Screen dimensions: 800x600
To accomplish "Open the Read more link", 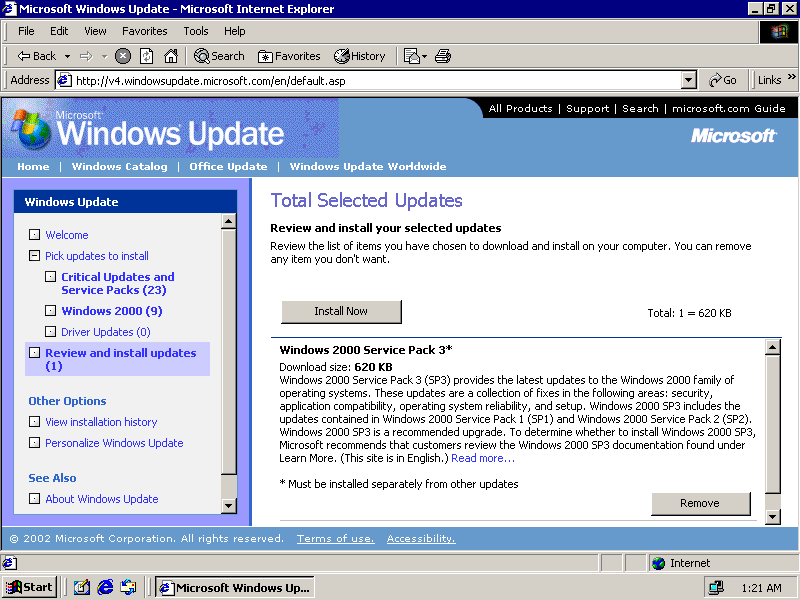I will pos(482,458).
